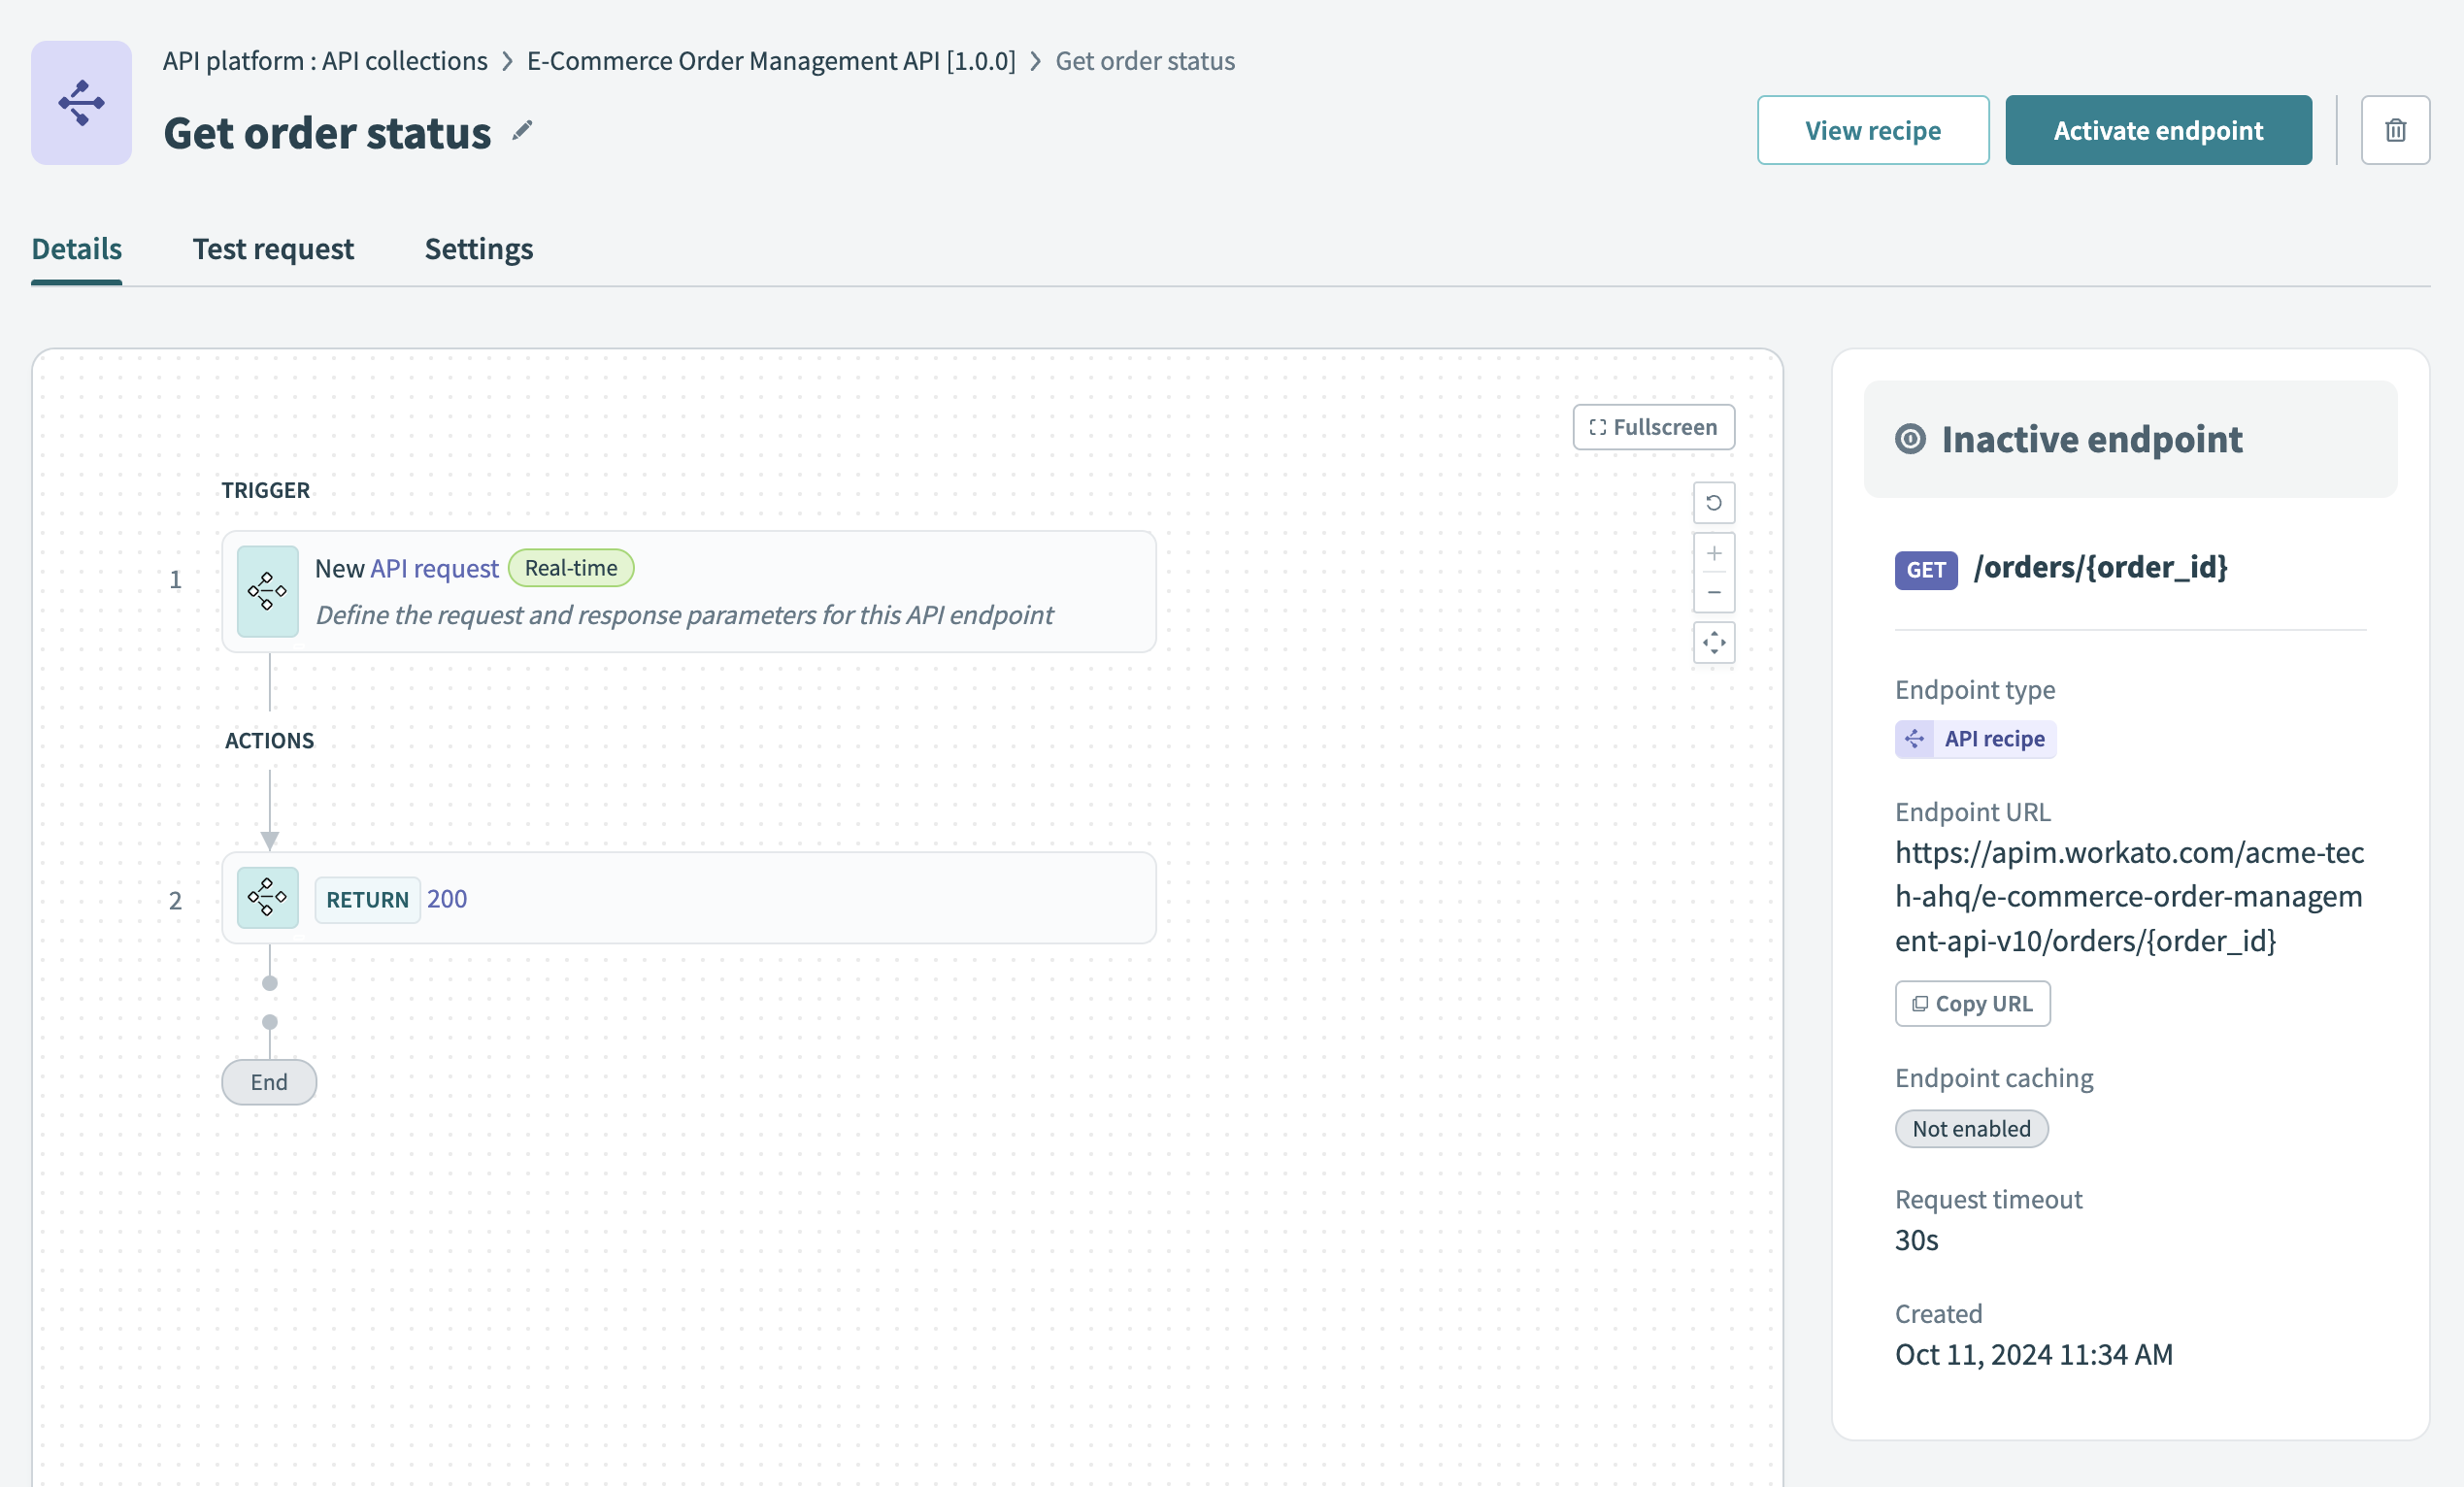
Task: Click the fit-to-screen icon below zoom controls
Action: pos(1713,643)
